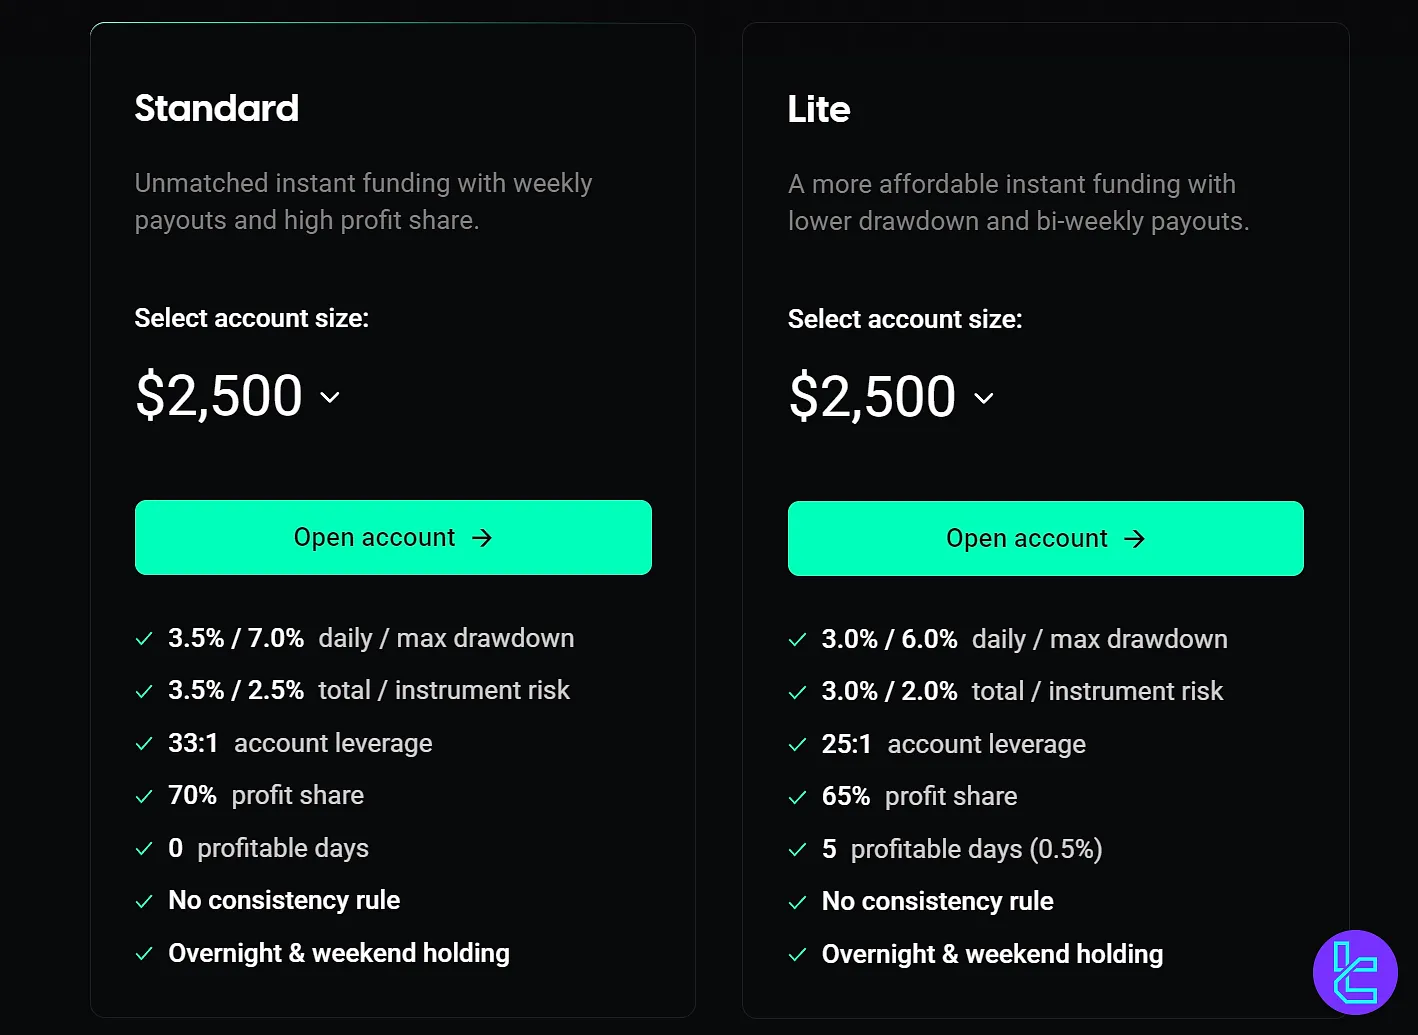Click the arrow icon in Lite's Open account
The image size is (1418, 1035).
click(1134, 539)
